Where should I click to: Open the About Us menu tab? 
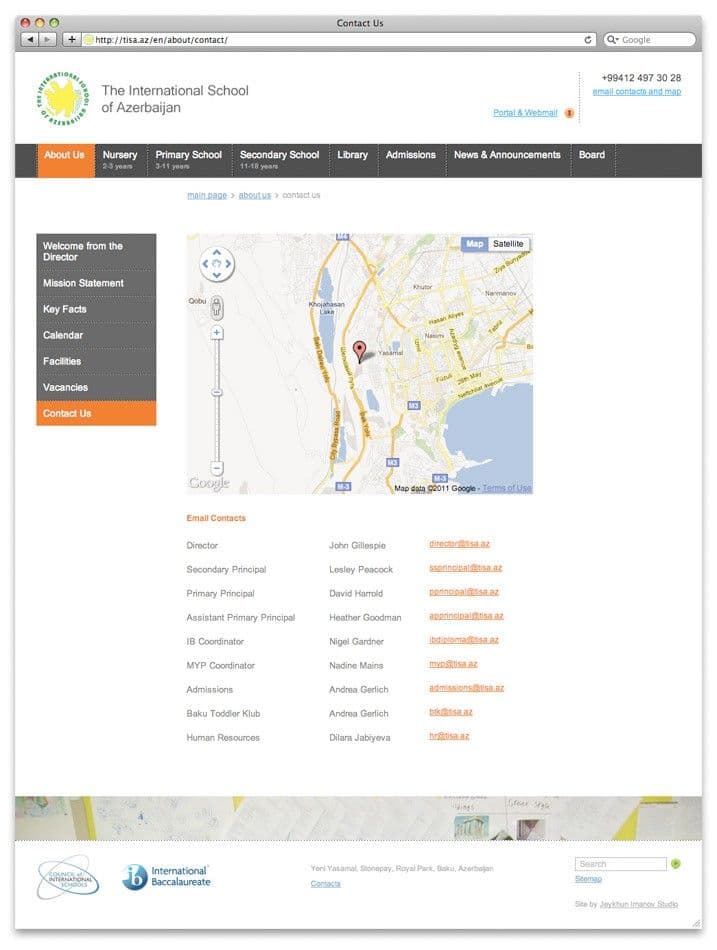pyautogui.click(x=66, y=161)
